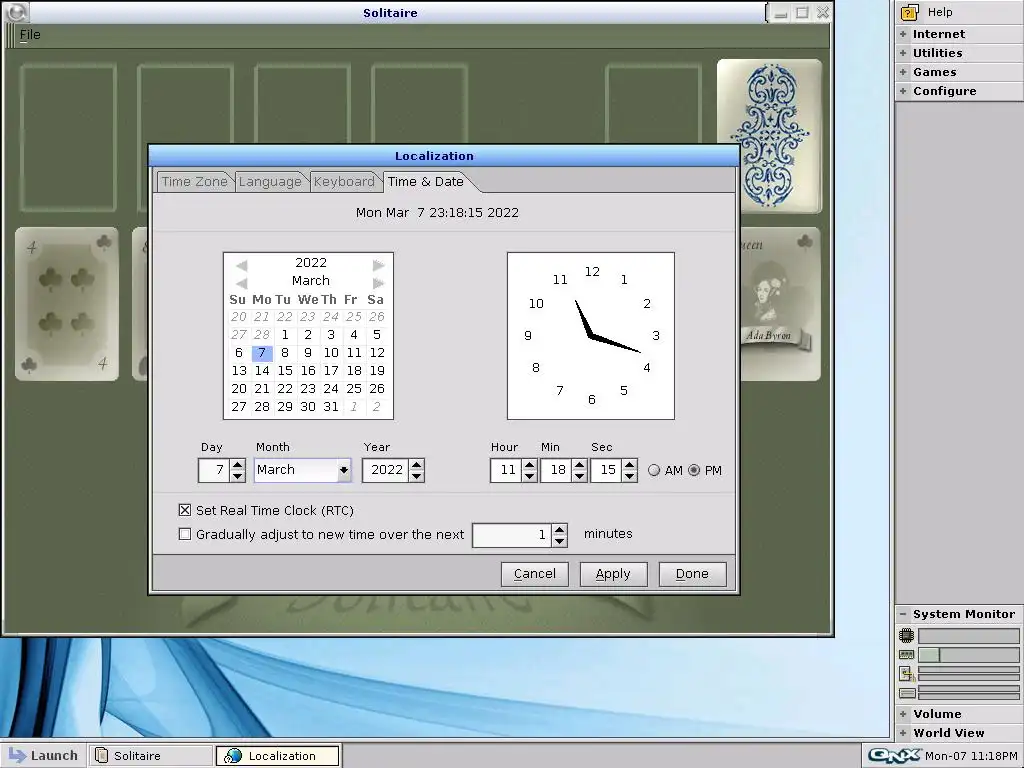The image size is (1024, 768).
Task: Increase the gradual adjust minutes value
Action: 560,530
